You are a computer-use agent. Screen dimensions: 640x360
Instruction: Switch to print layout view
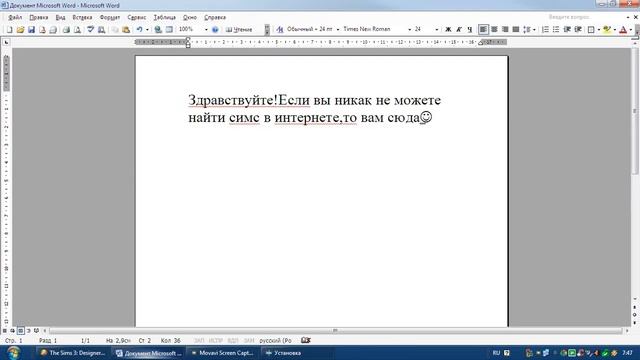(x=20, y=331)
